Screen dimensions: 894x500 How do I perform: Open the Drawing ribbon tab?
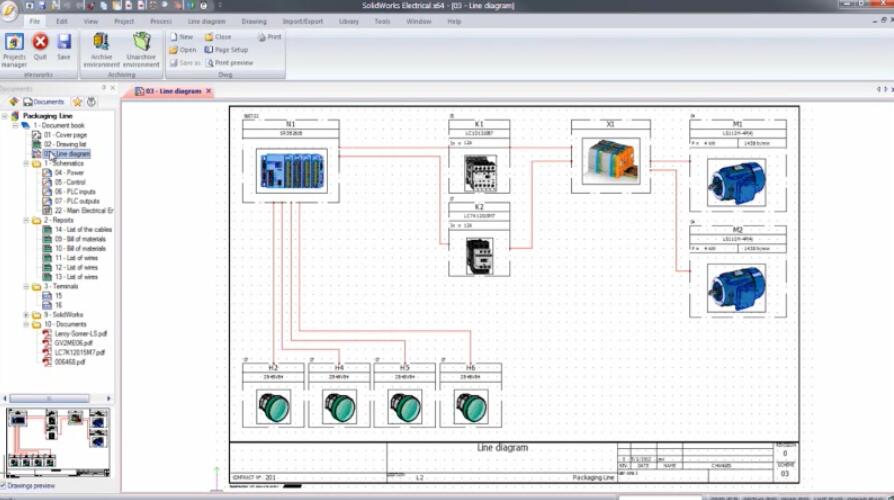tap(254, 21)
